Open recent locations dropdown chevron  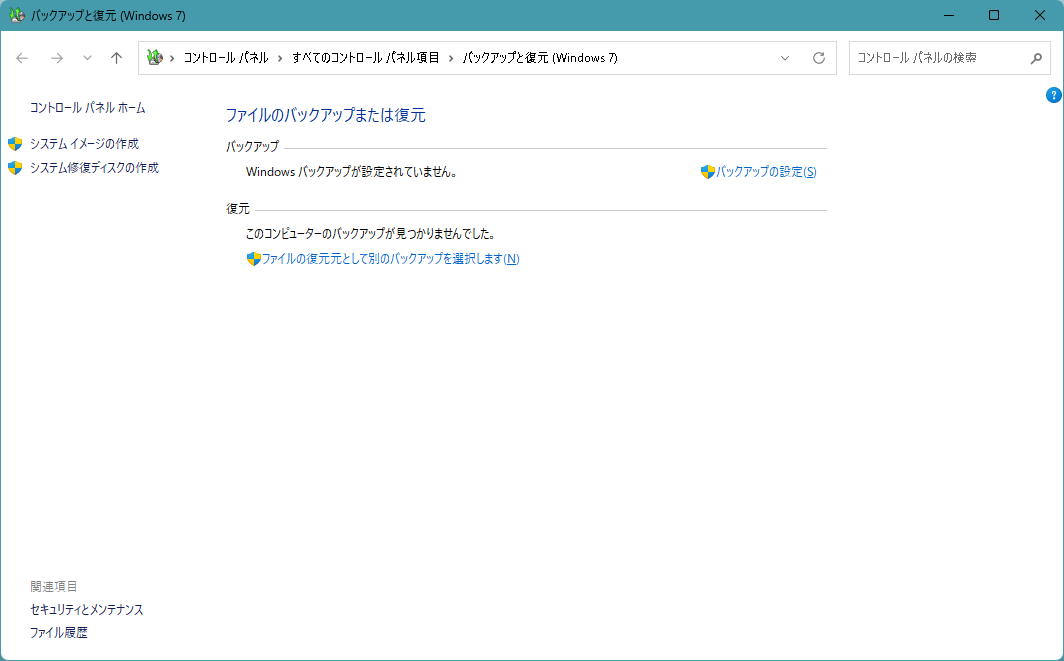click(87, 58)
